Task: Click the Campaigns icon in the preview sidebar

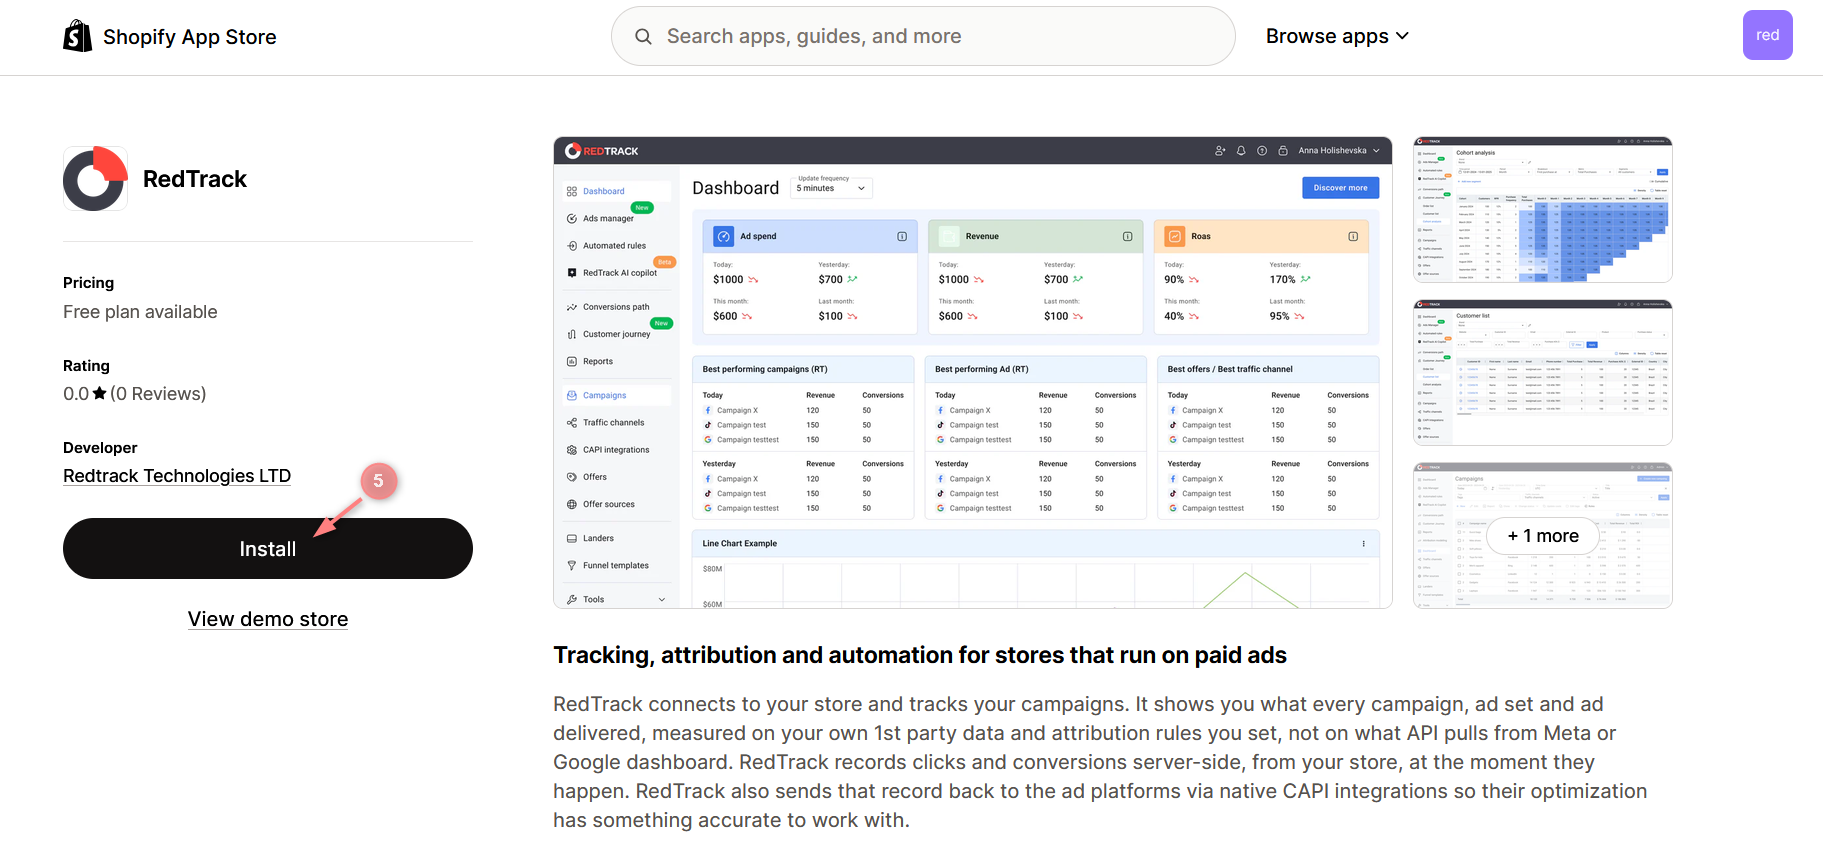Action: [572, 395]
